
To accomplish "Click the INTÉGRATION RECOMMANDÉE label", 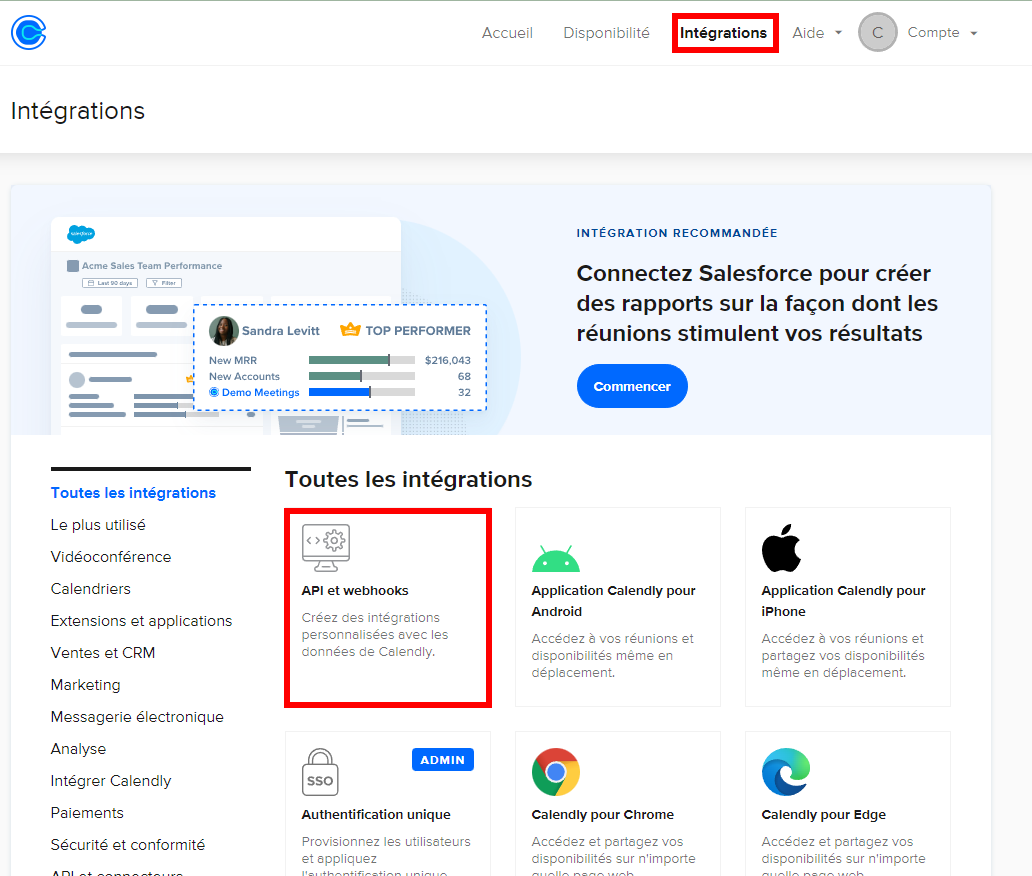I will [x=677, y=233].
